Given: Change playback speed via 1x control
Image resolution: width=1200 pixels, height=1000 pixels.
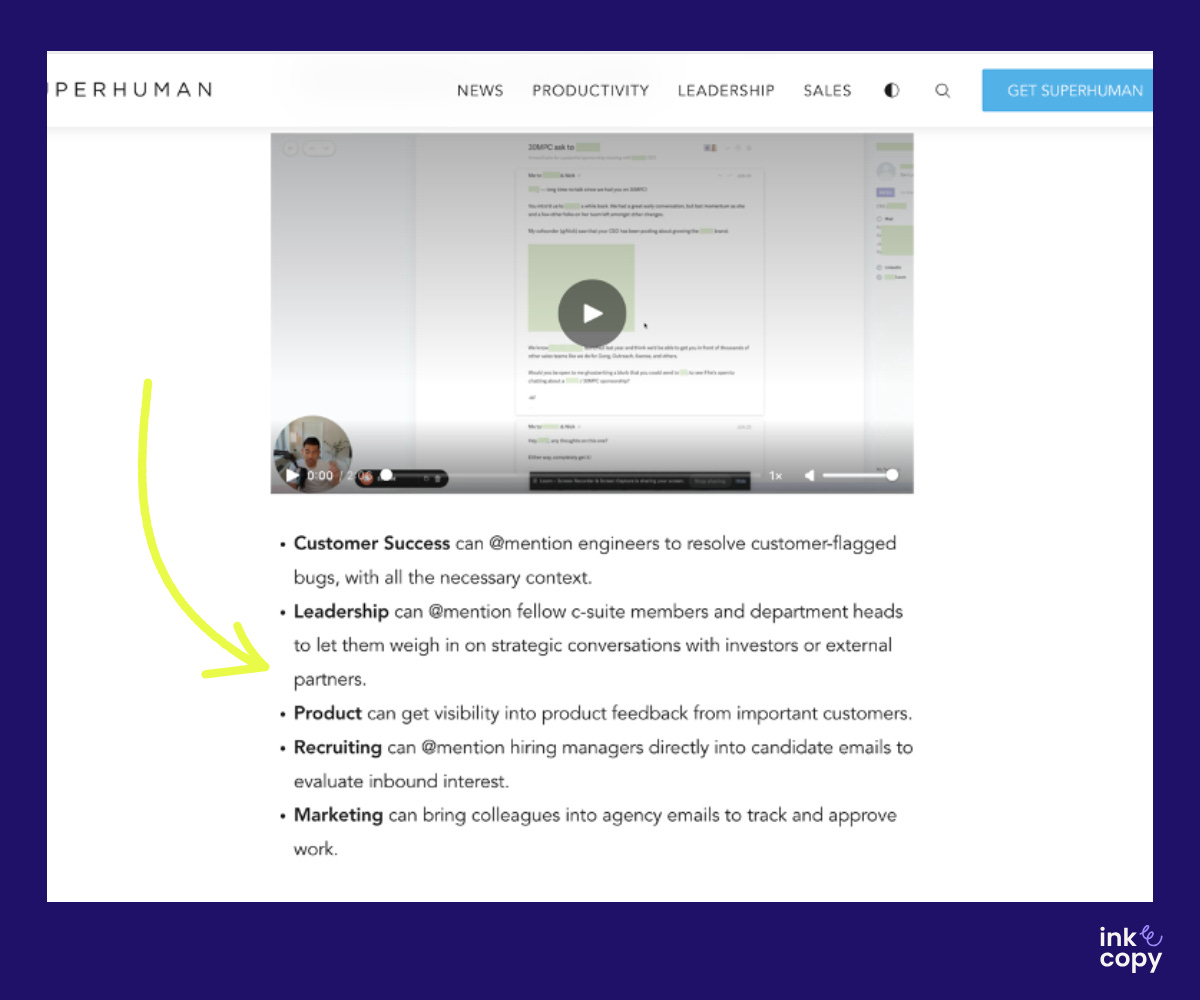Looking at the screenshot, I should (x=775, y=476).
